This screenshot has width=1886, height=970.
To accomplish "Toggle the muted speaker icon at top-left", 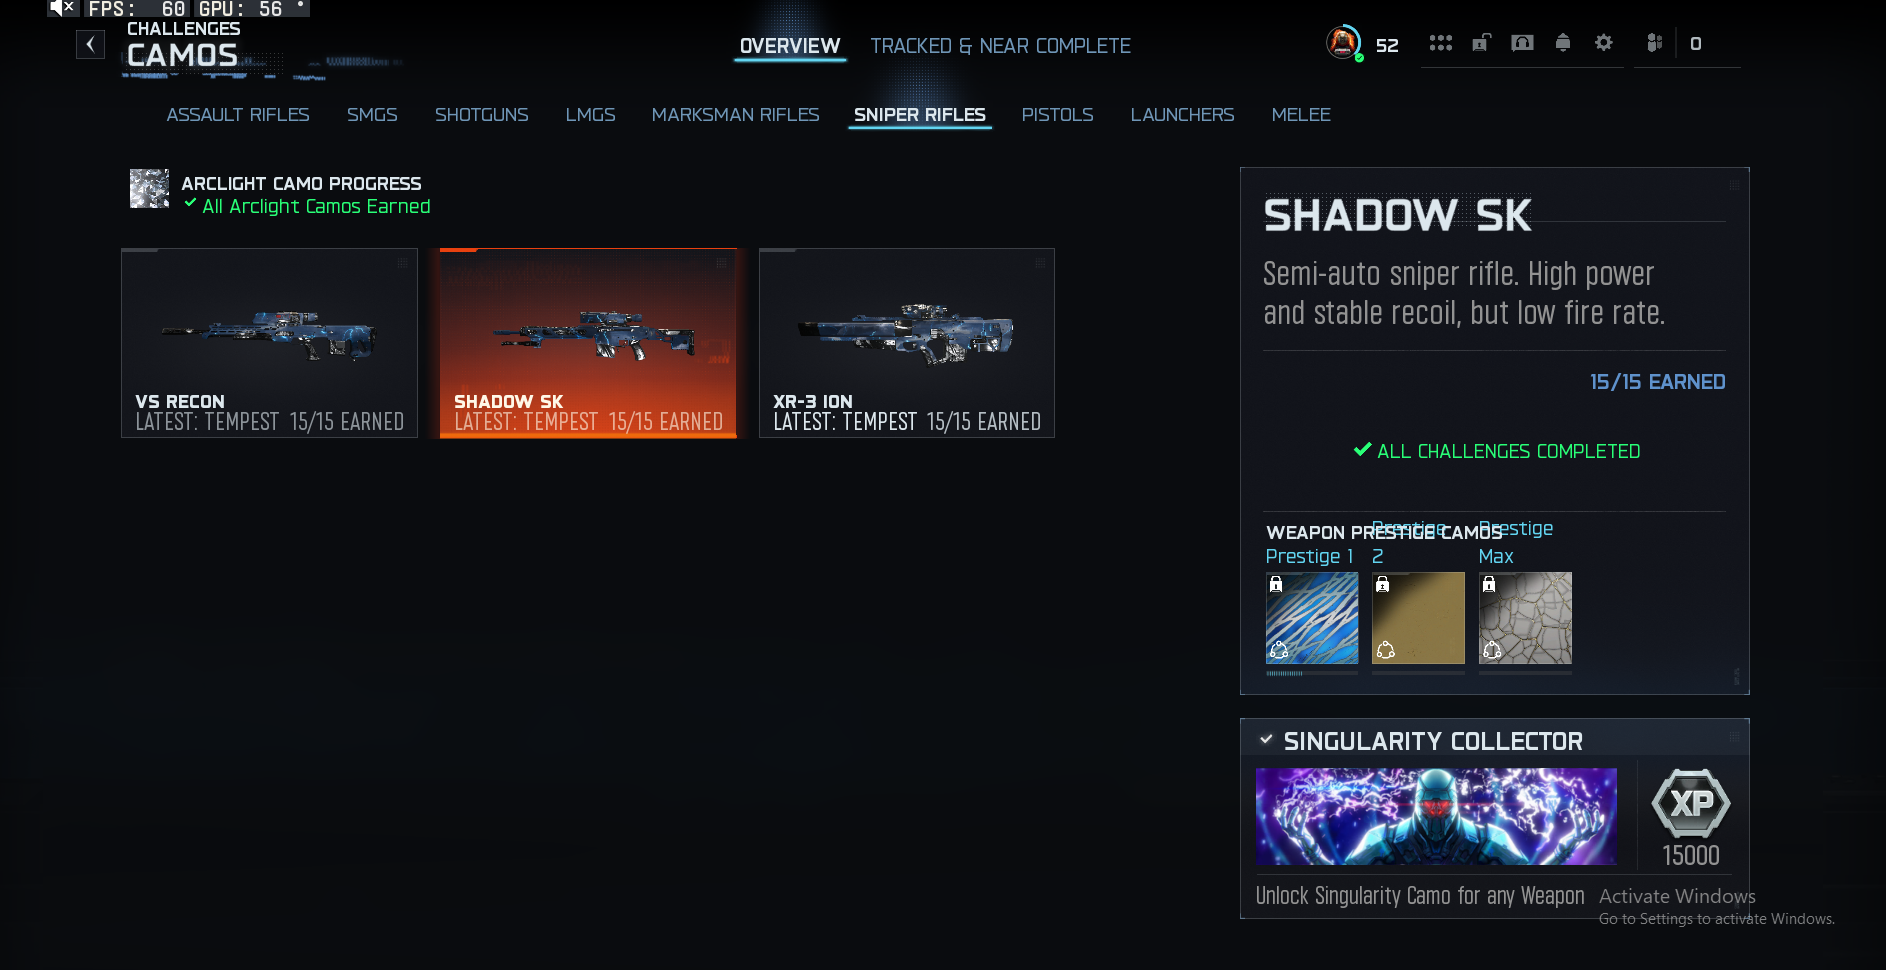I will 62,8.
